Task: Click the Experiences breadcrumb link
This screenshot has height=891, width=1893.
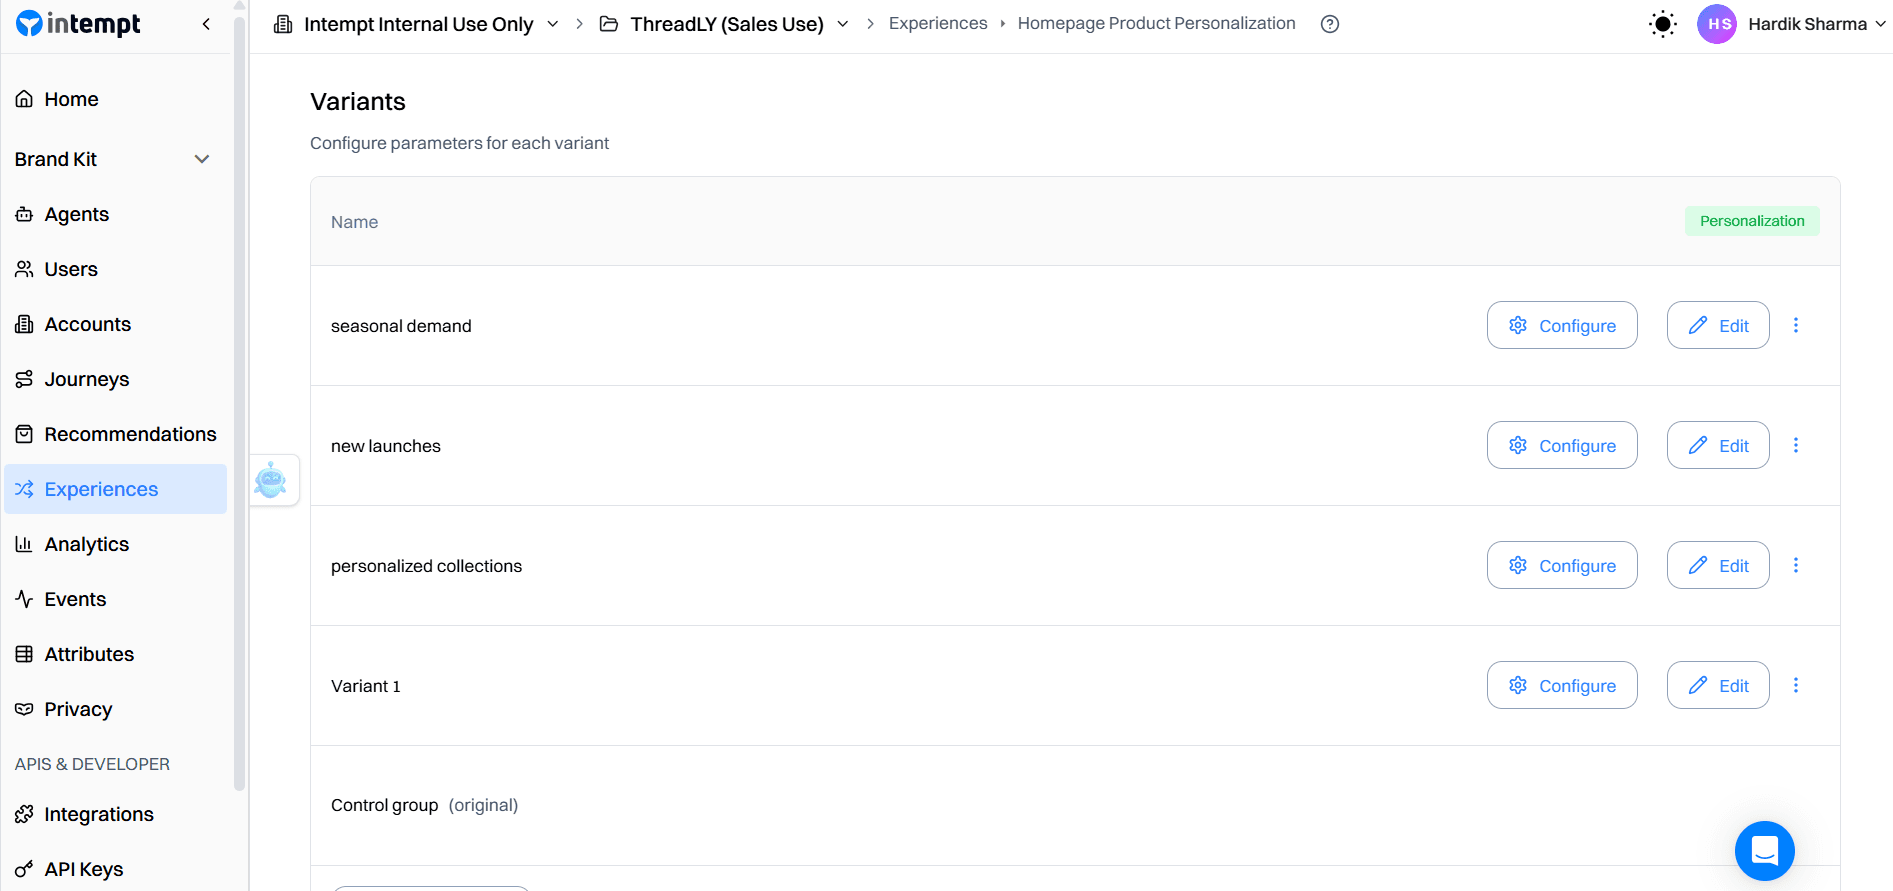Action: (x=938, y=24)
